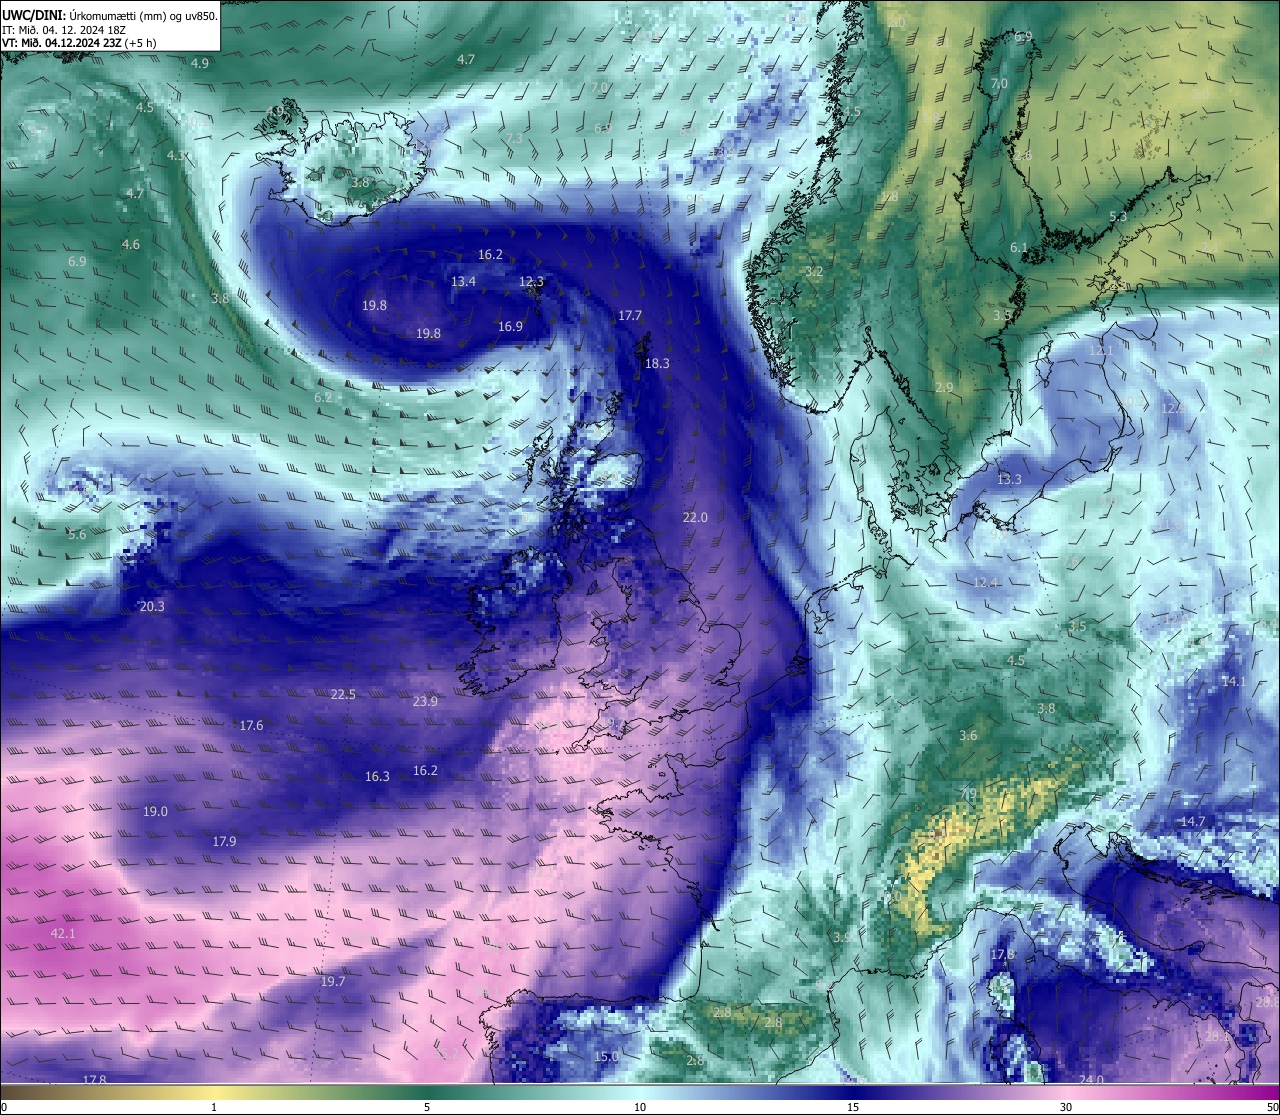
Task: Click the 'IT: Mið. 04. 12. 2024 18Z' initial time line
Action: click(64, 30)
